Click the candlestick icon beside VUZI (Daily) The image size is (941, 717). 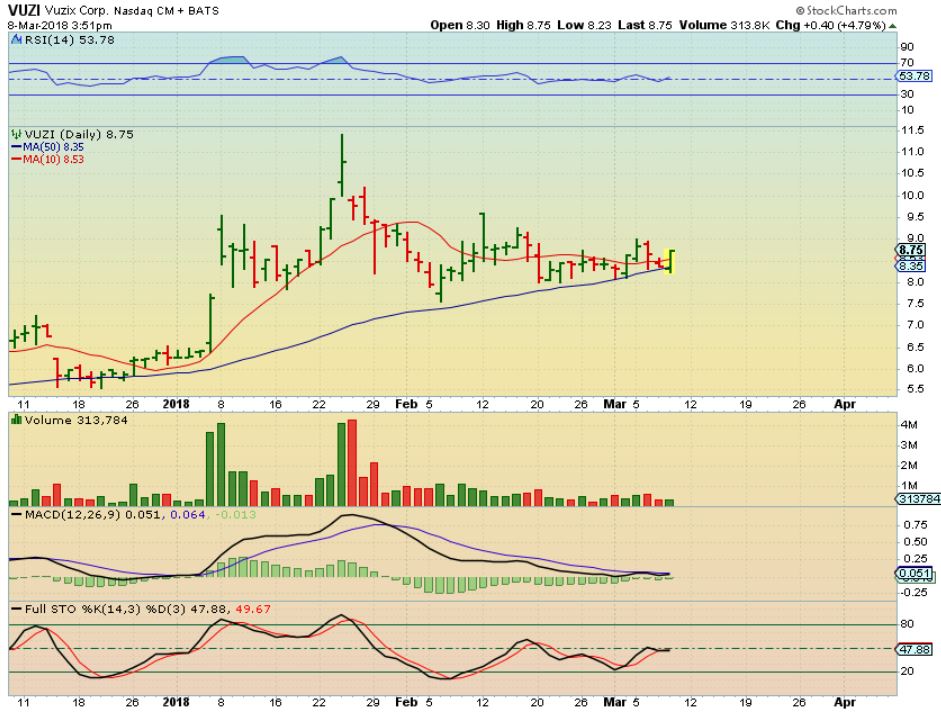(x=17, y=134)
